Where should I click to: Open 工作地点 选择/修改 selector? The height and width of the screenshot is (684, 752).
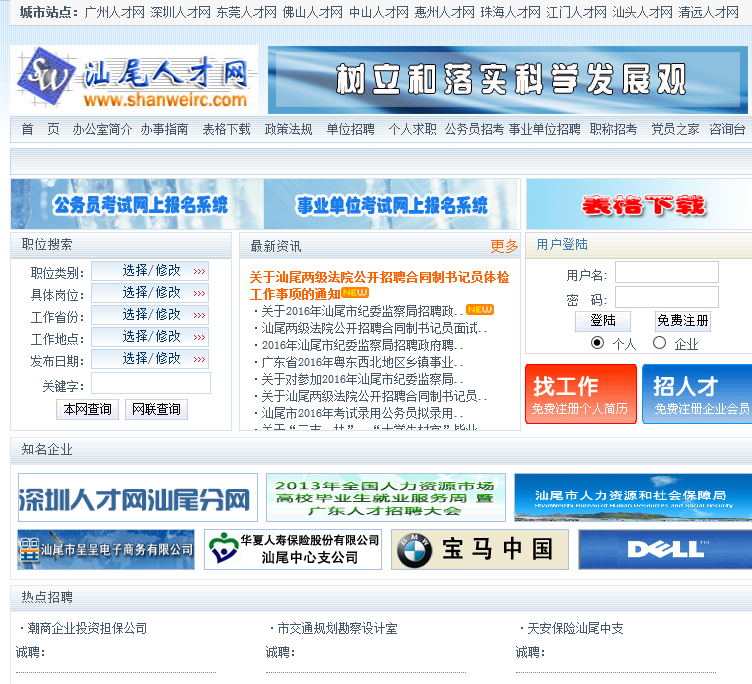pos(150,337)
